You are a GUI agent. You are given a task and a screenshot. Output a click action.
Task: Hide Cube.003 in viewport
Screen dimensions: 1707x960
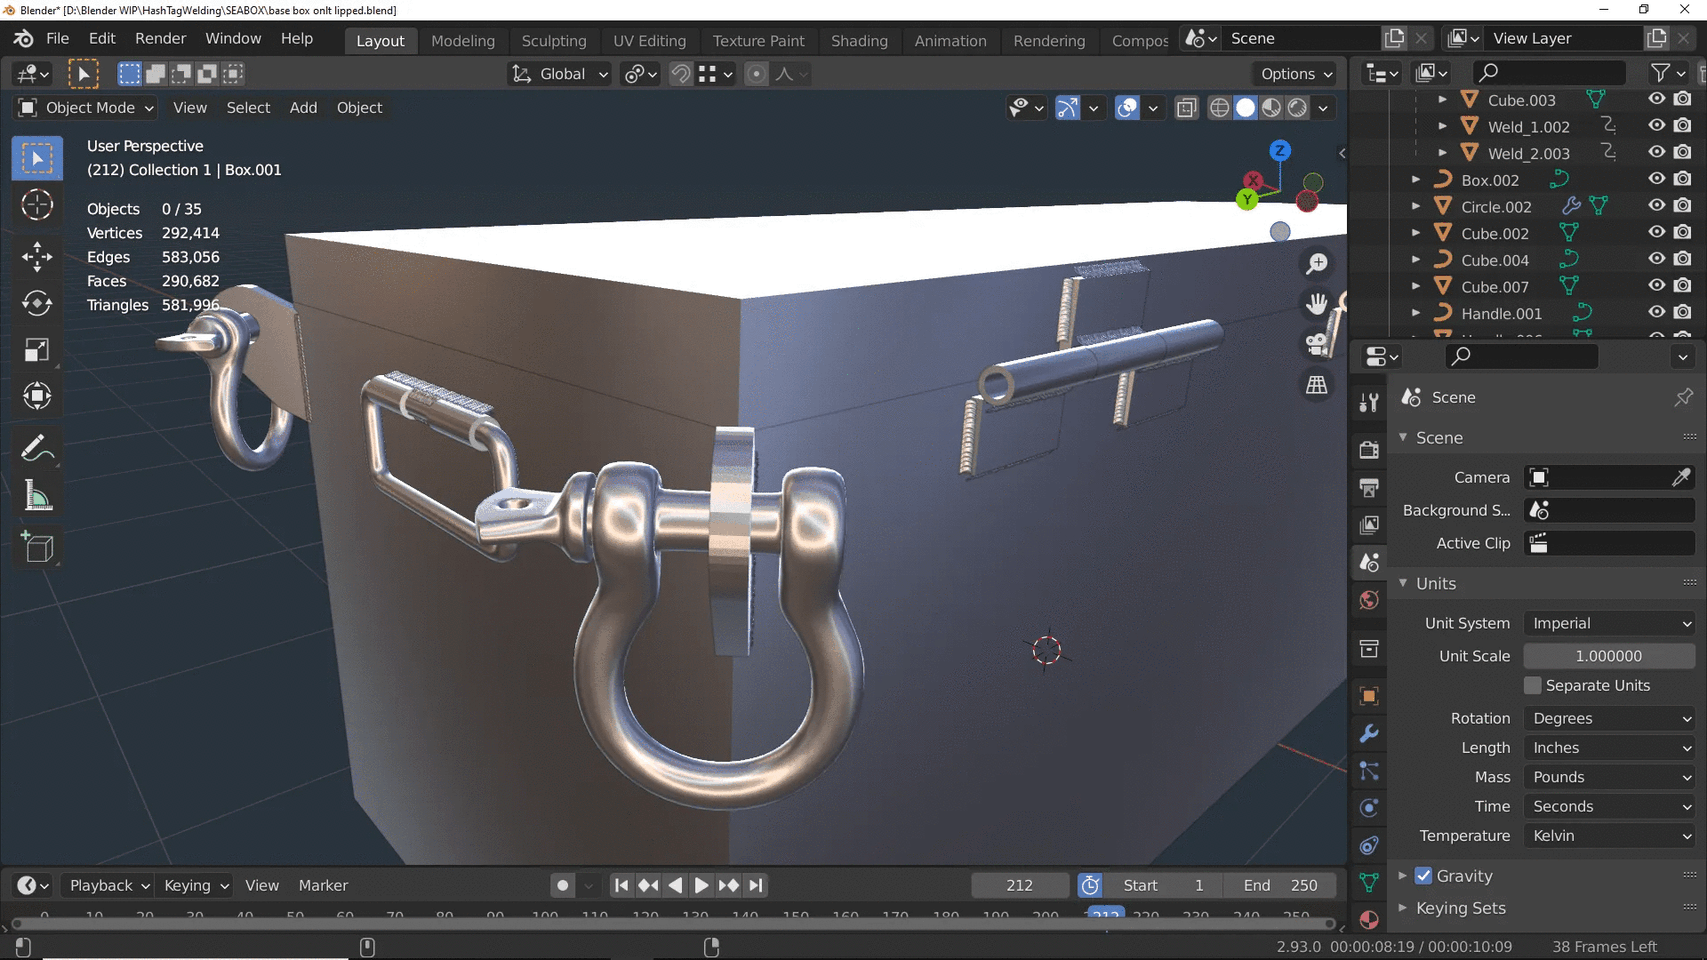point(1656,99)
